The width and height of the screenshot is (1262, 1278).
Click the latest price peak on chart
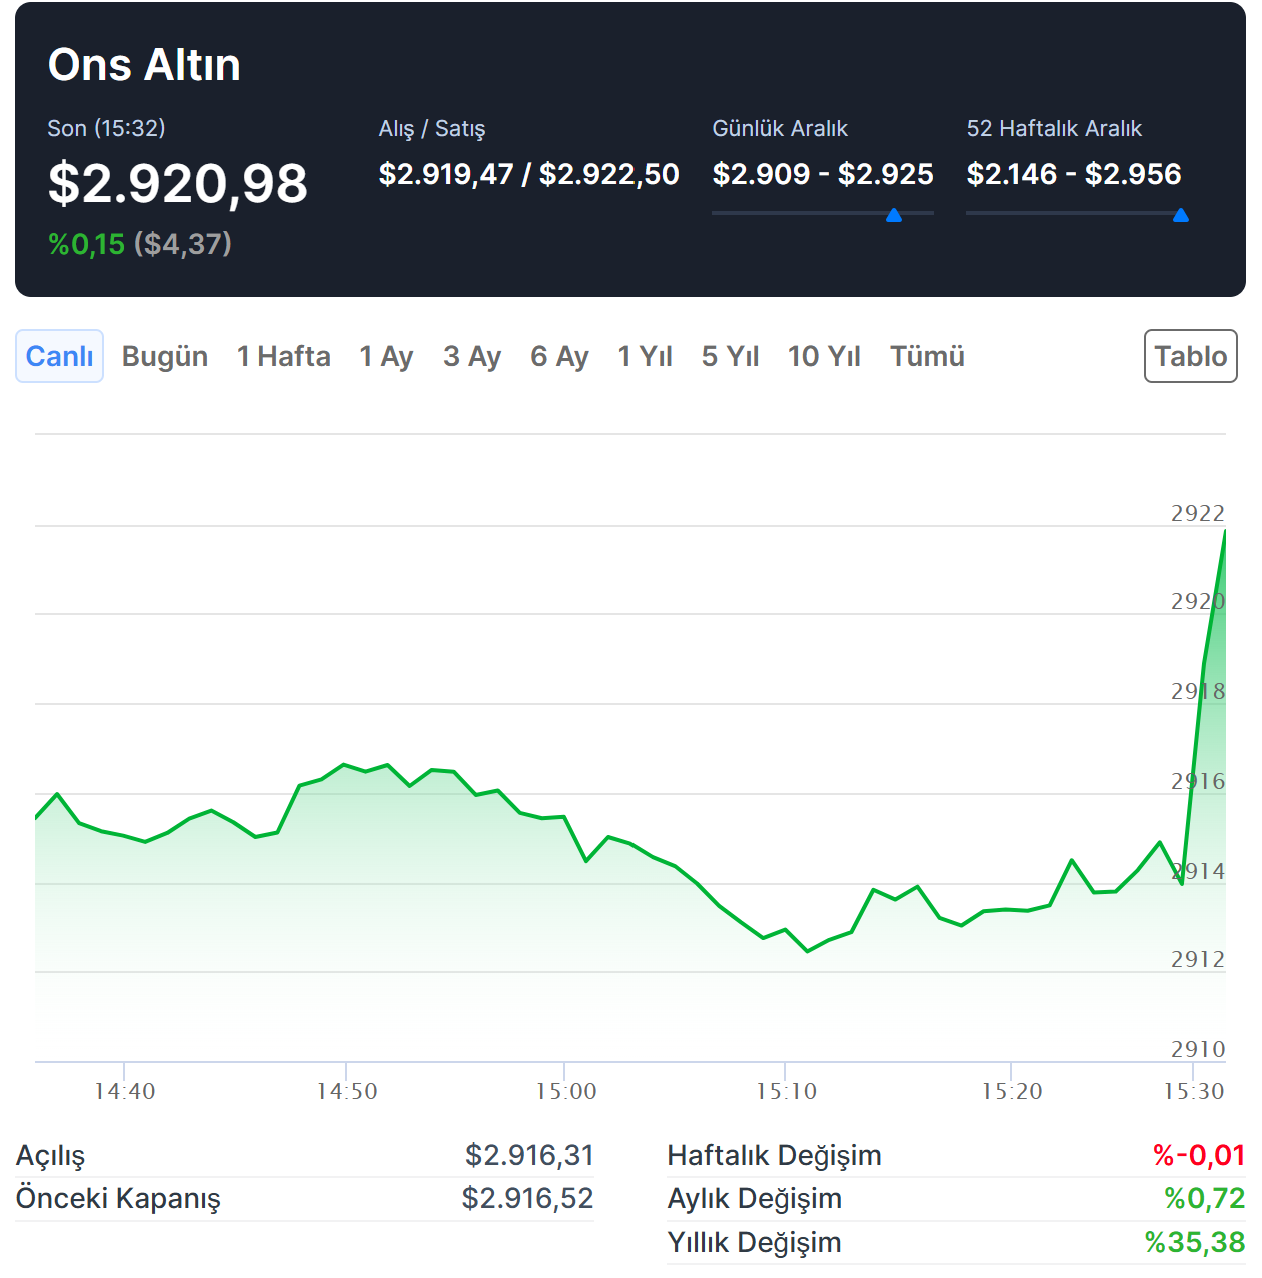coord(1224,532)
